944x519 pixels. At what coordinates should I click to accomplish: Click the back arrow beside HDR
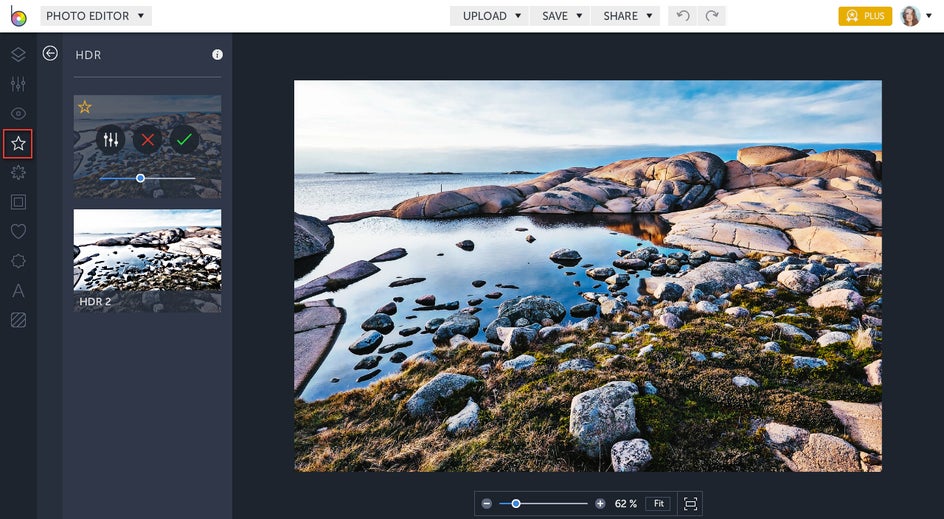[50, 54]
